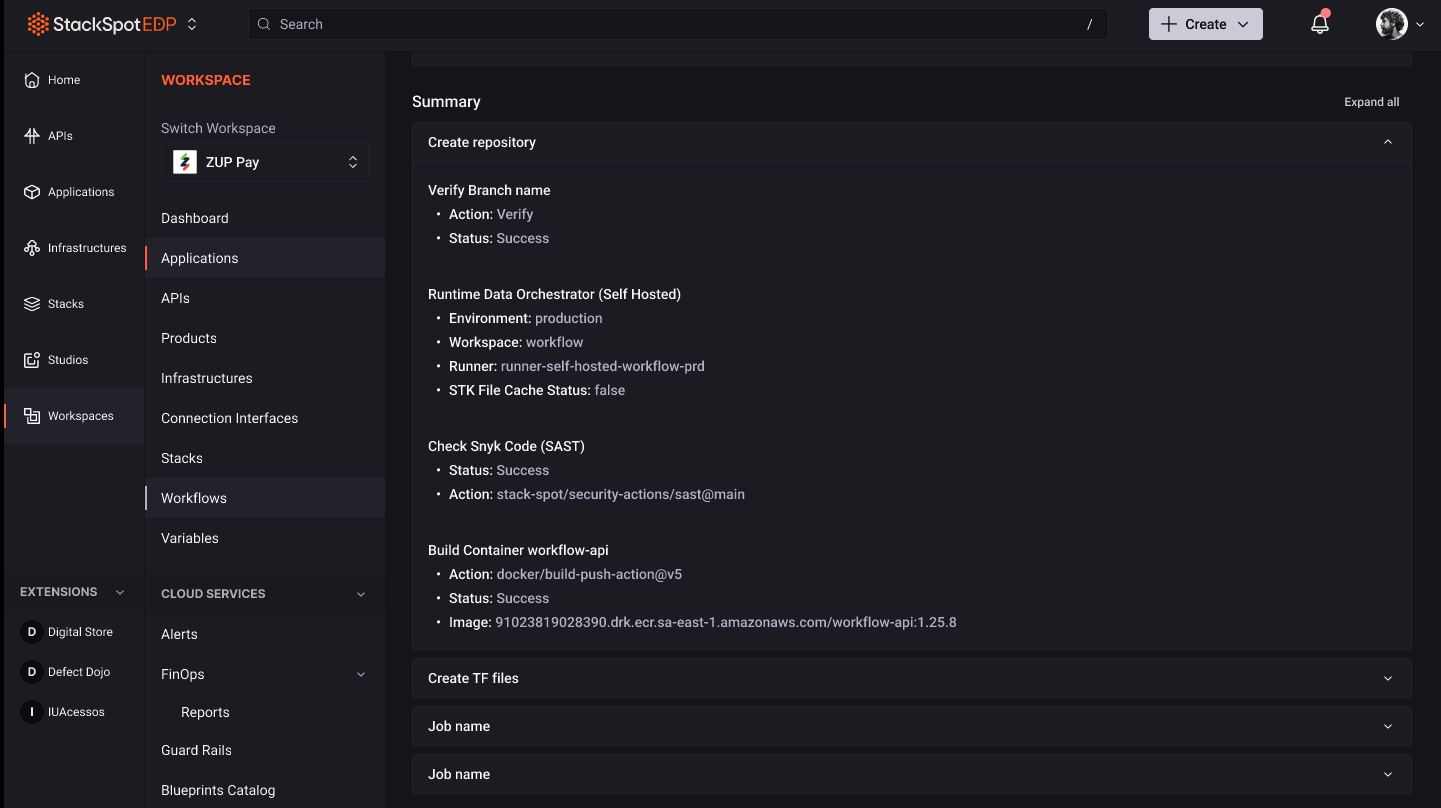Image resolution: width=1441 pixels, height=808 pixels.
Task: Click the Home icon in left sidebar
Action: (32, 80)
